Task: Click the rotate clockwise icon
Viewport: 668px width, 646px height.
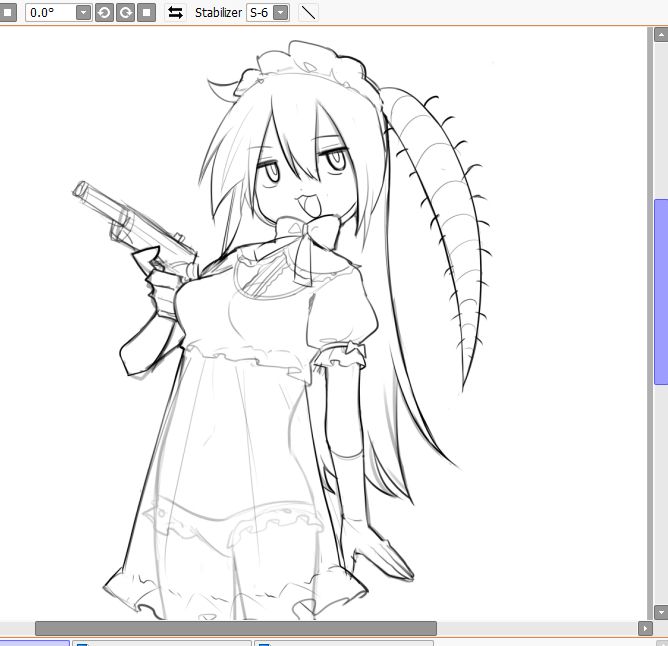Action: (125, 13)
